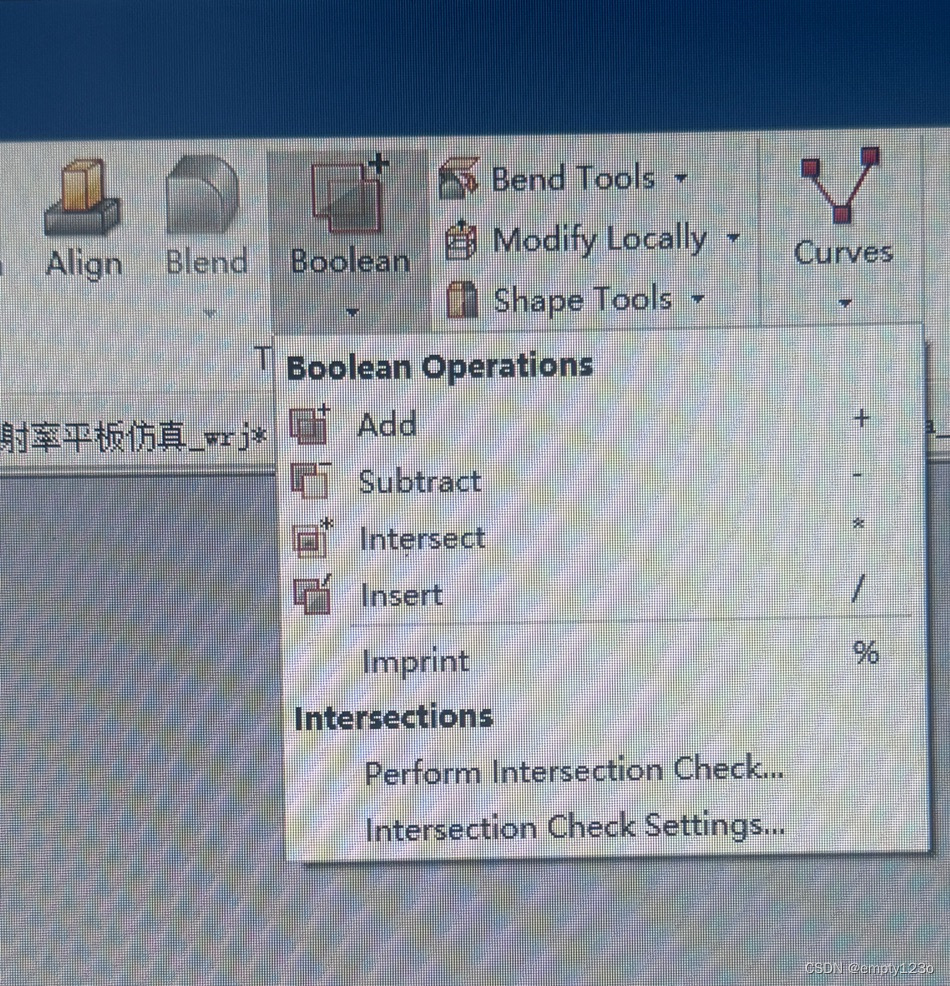Open Intersection Check Settings menu entry
Image resolution: width=950 pixels, height=986 pixels.
pos(575,828)
